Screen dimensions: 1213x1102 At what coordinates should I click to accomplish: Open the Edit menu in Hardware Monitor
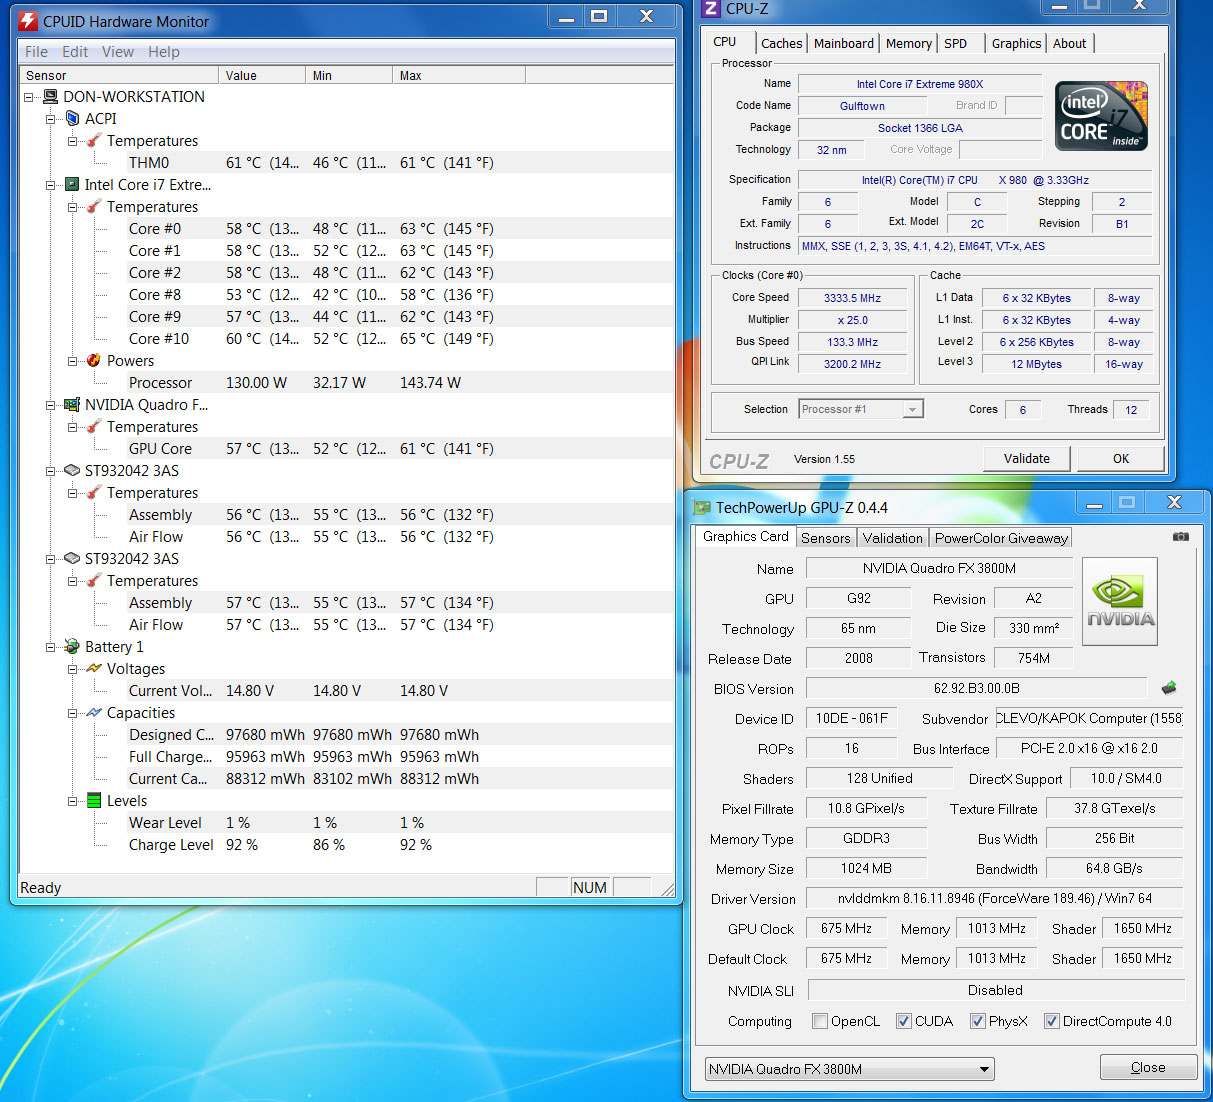[75, 52]
